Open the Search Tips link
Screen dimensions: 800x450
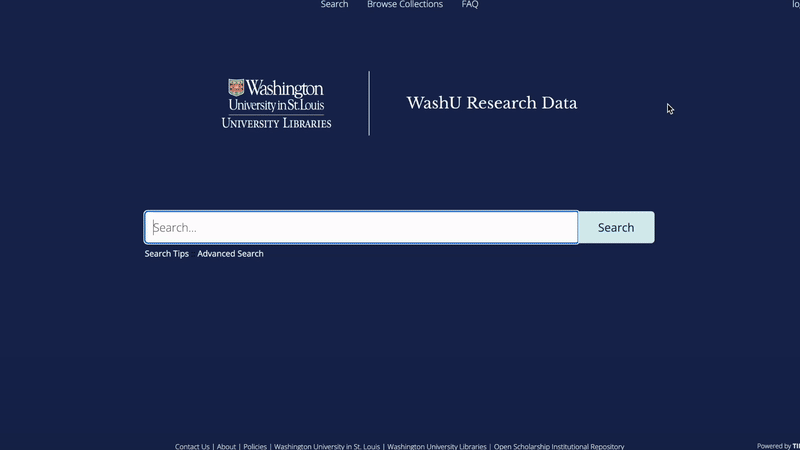tap(166, 254)
